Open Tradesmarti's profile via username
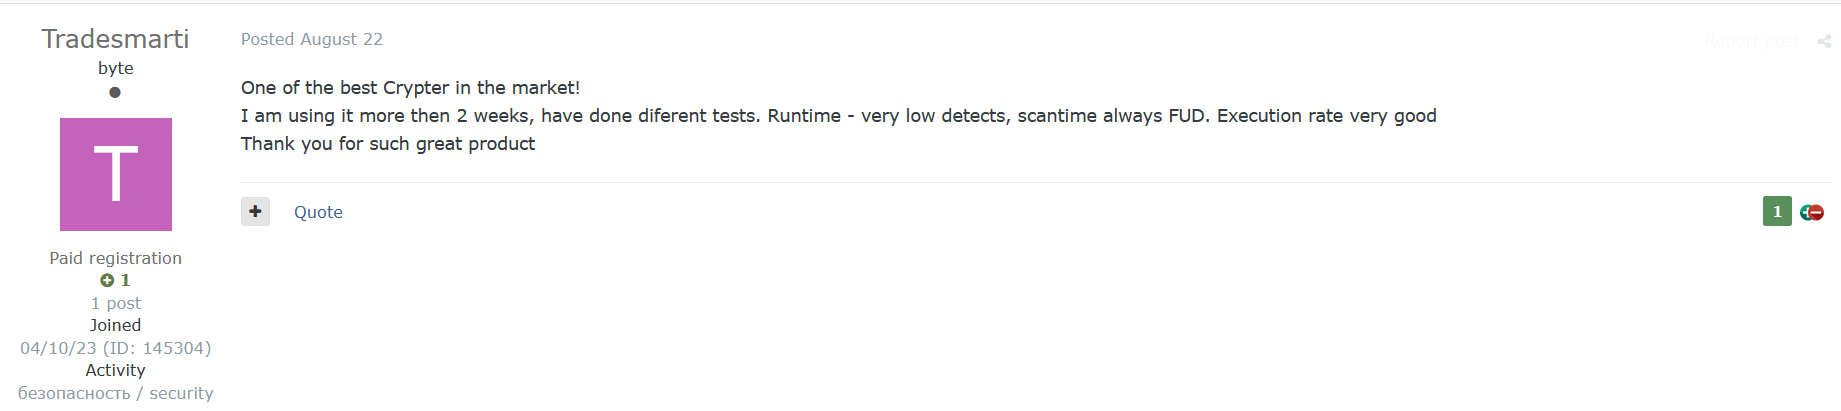 point(115,39)
